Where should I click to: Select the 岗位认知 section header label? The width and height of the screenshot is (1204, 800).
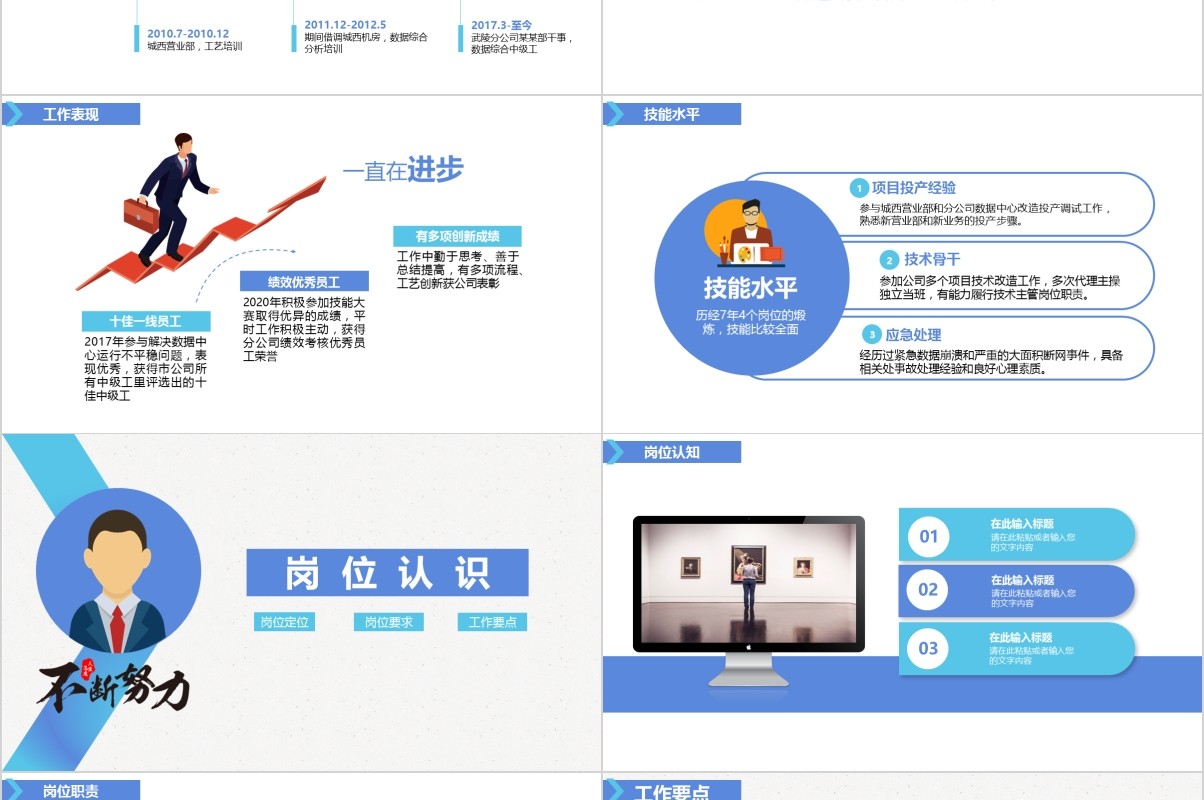tap(672, 452)
